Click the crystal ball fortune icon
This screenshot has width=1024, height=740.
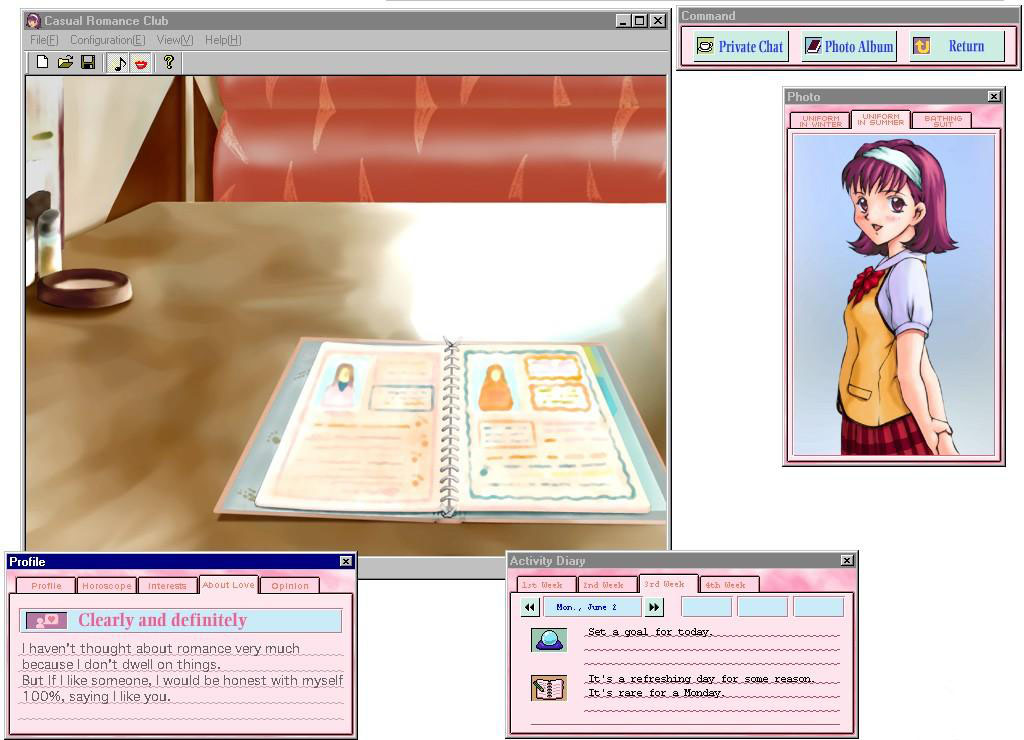pos(548,640)
